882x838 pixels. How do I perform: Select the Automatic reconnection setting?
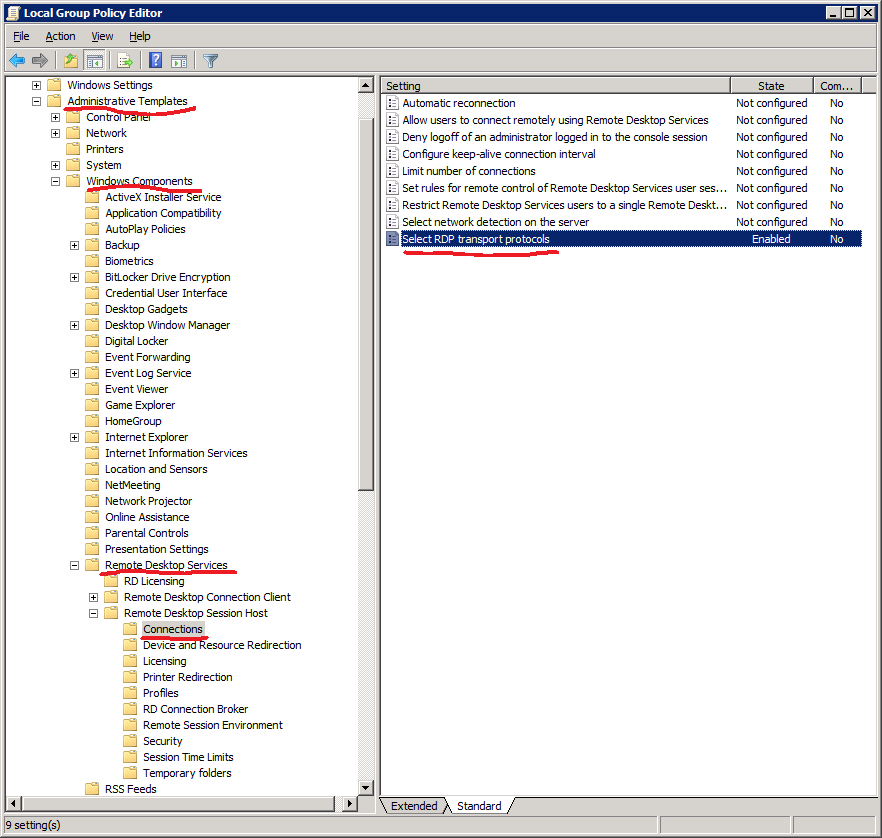[x=457, y=103]
